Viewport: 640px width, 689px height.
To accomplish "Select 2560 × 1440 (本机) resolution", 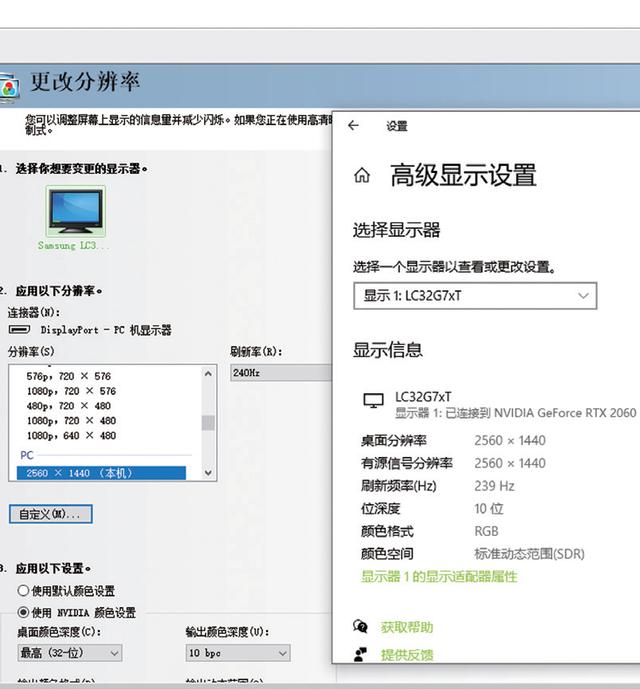I will coord(101,473).
